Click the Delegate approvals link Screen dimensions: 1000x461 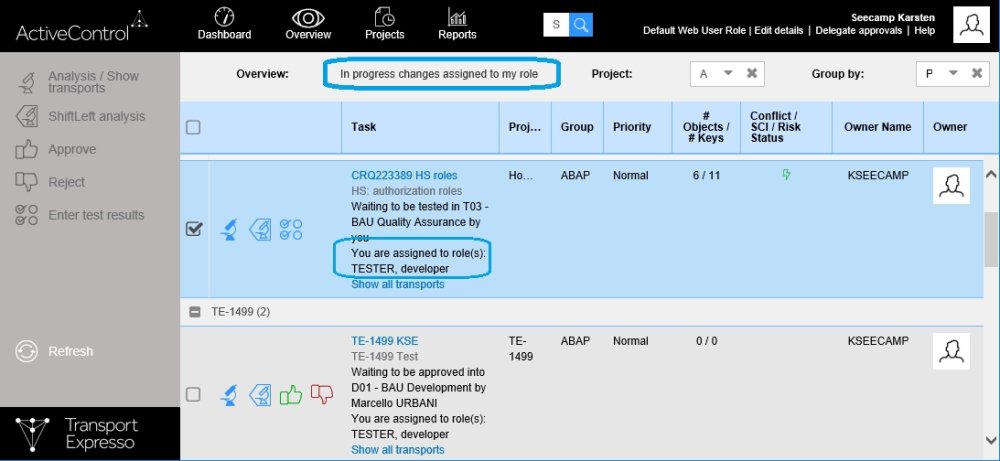coord(858,31)
